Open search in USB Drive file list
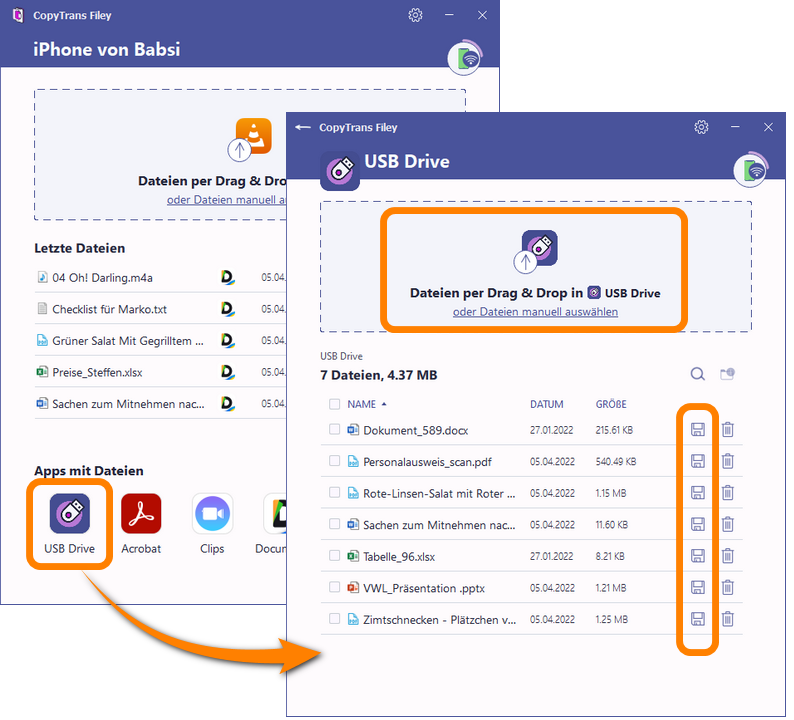 [x=698, y=374]
